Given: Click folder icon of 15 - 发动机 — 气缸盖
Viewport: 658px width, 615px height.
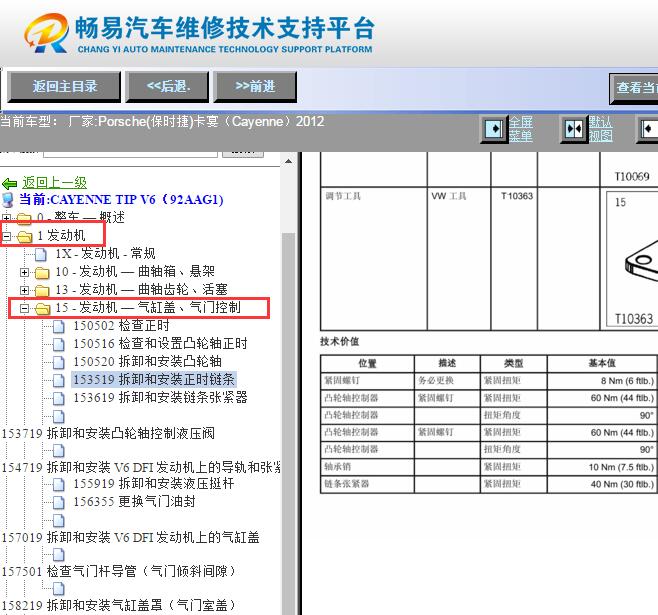Looking at the screenshot, I should (x=42, y=309).
